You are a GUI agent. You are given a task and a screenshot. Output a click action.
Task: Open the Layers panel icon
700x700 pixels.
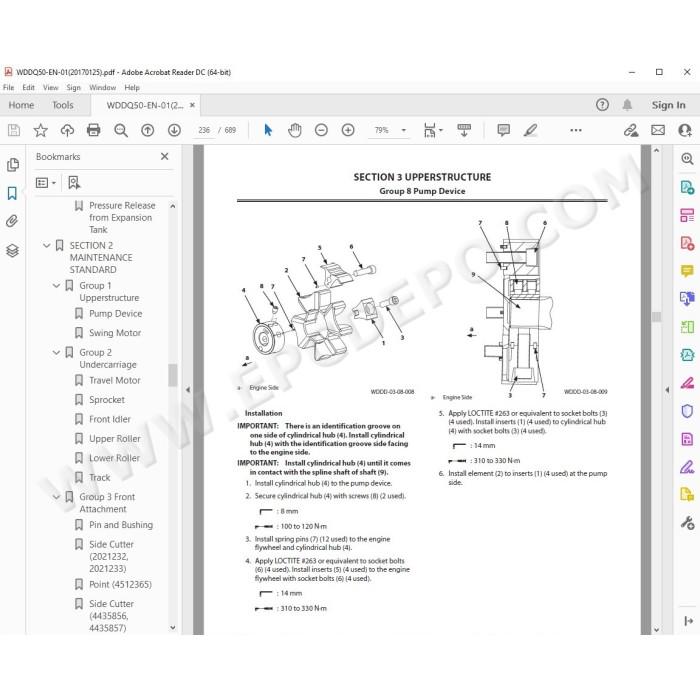12,250
